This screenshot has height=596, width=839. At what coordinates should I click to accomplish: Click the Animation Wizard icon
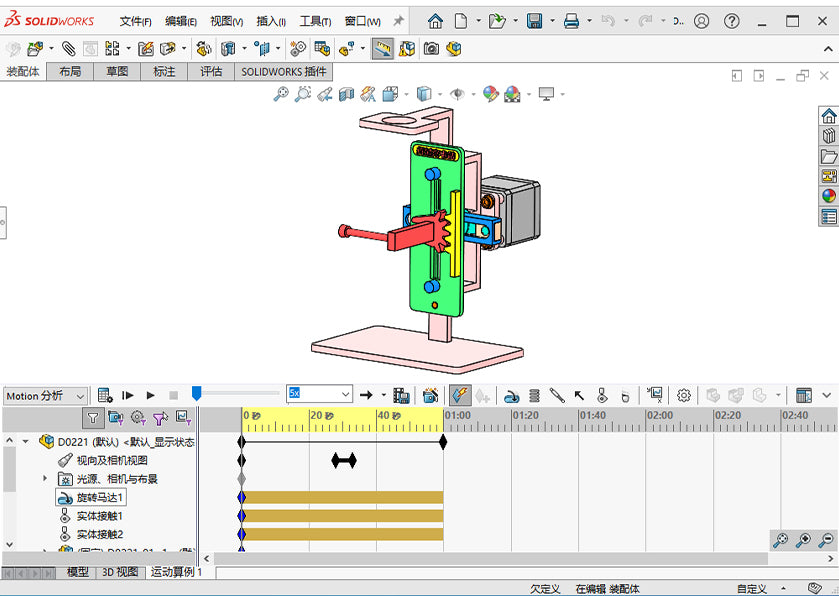(x=431, y=395)
